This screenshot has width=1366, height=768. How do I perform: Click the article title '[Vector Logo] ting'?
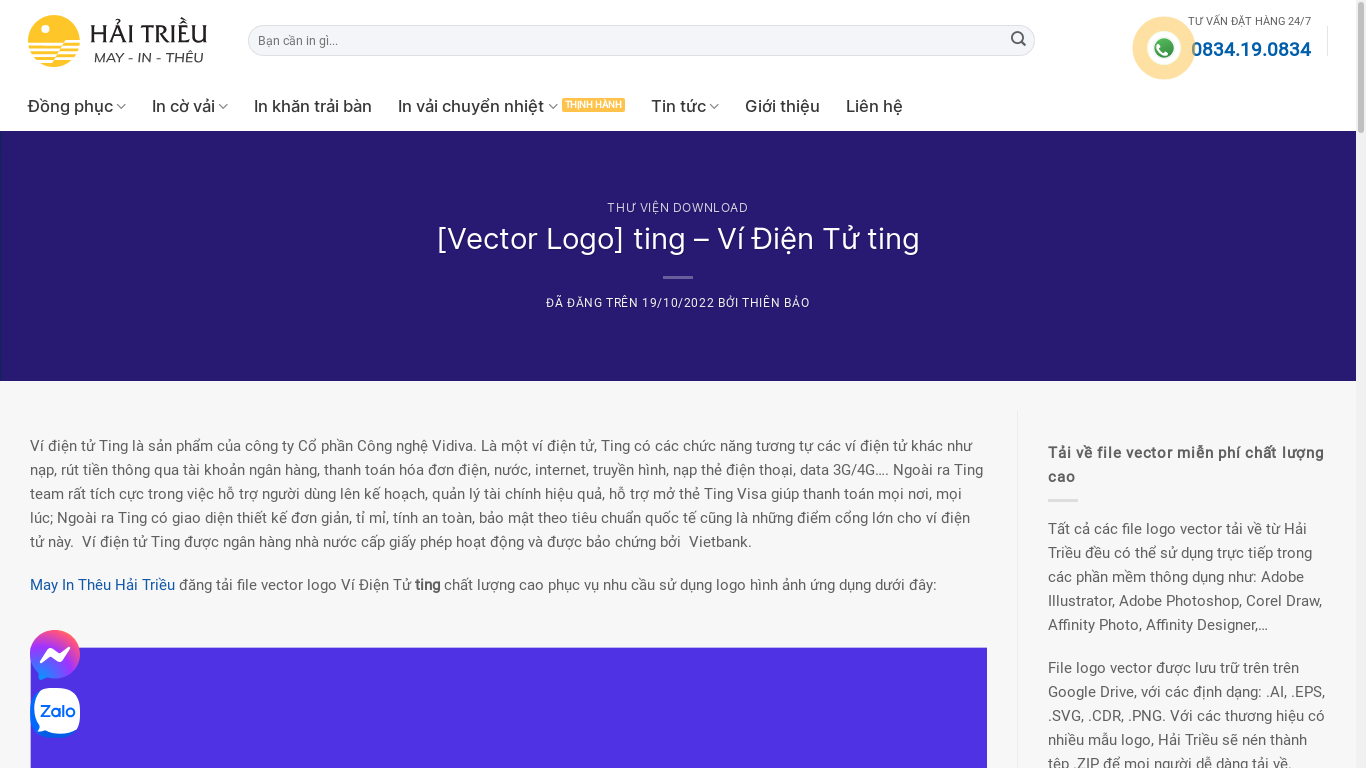tap(678, 239)
